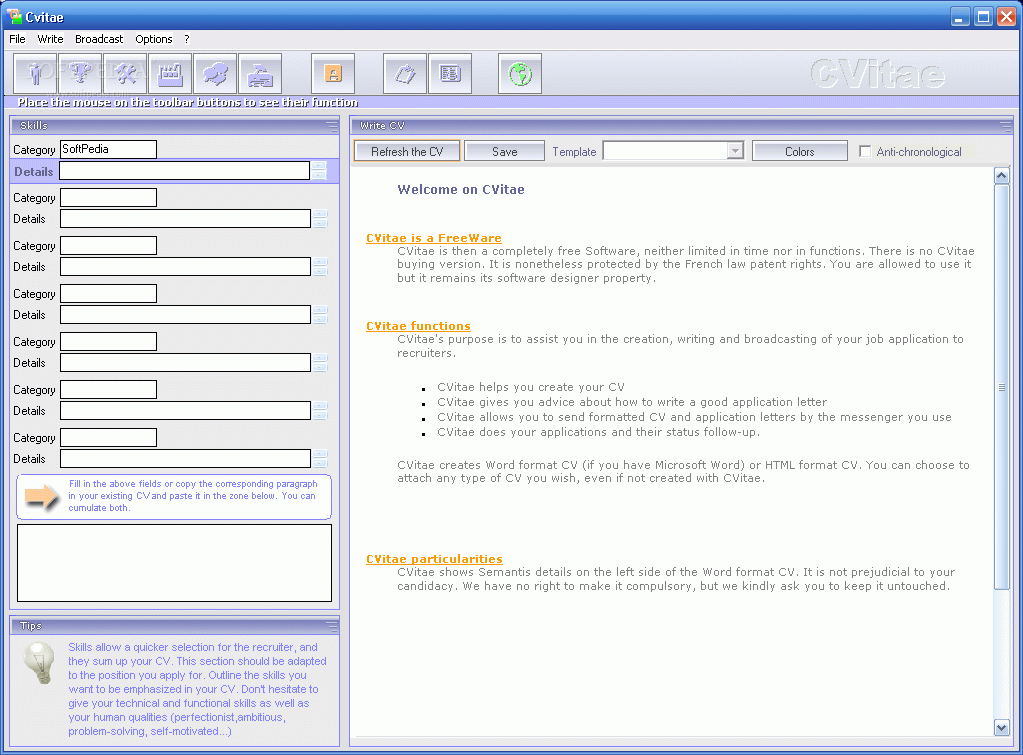The height and width of the screenshot is (755, 1023).
Task: Follow the CVitae is a FreeWare link
Action: pyautogui.click(x=434, y=238)
